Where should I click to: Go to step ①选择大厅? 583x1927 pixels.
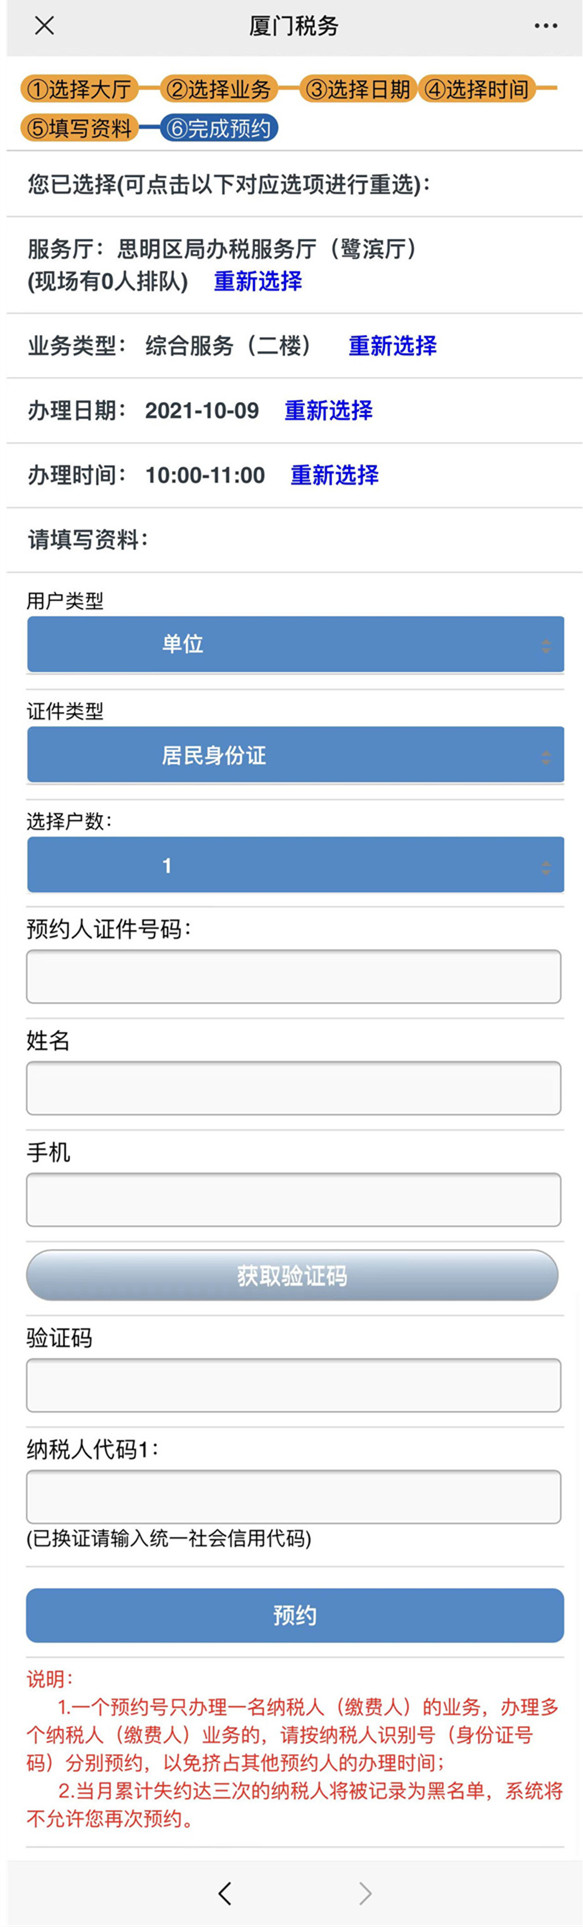[79, 90]
